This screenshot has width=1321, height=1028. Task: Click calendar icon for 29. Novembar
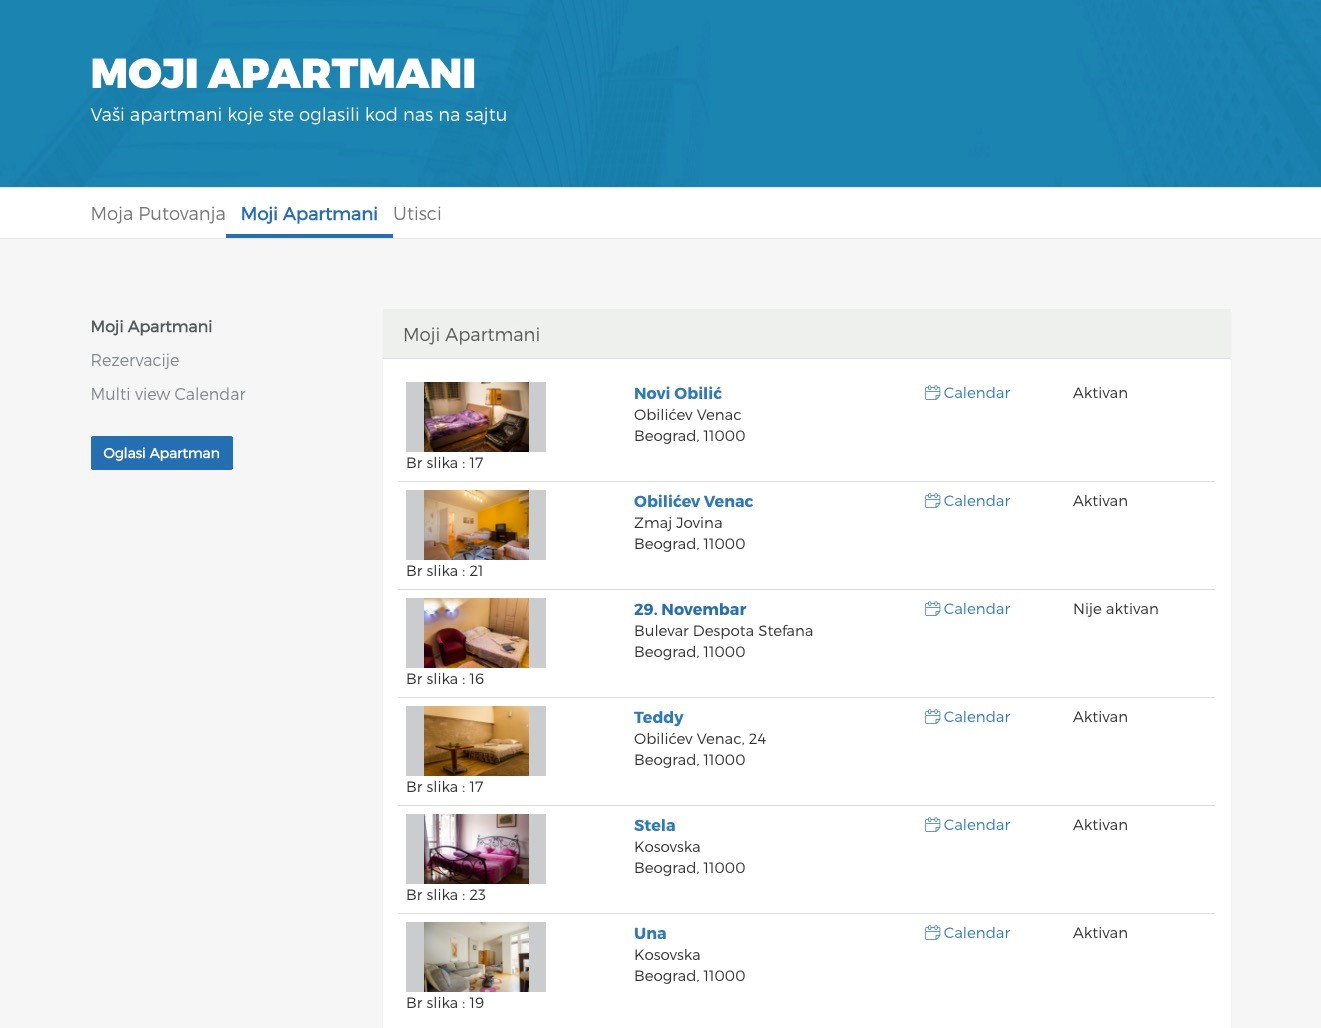[x=932, y=609]
